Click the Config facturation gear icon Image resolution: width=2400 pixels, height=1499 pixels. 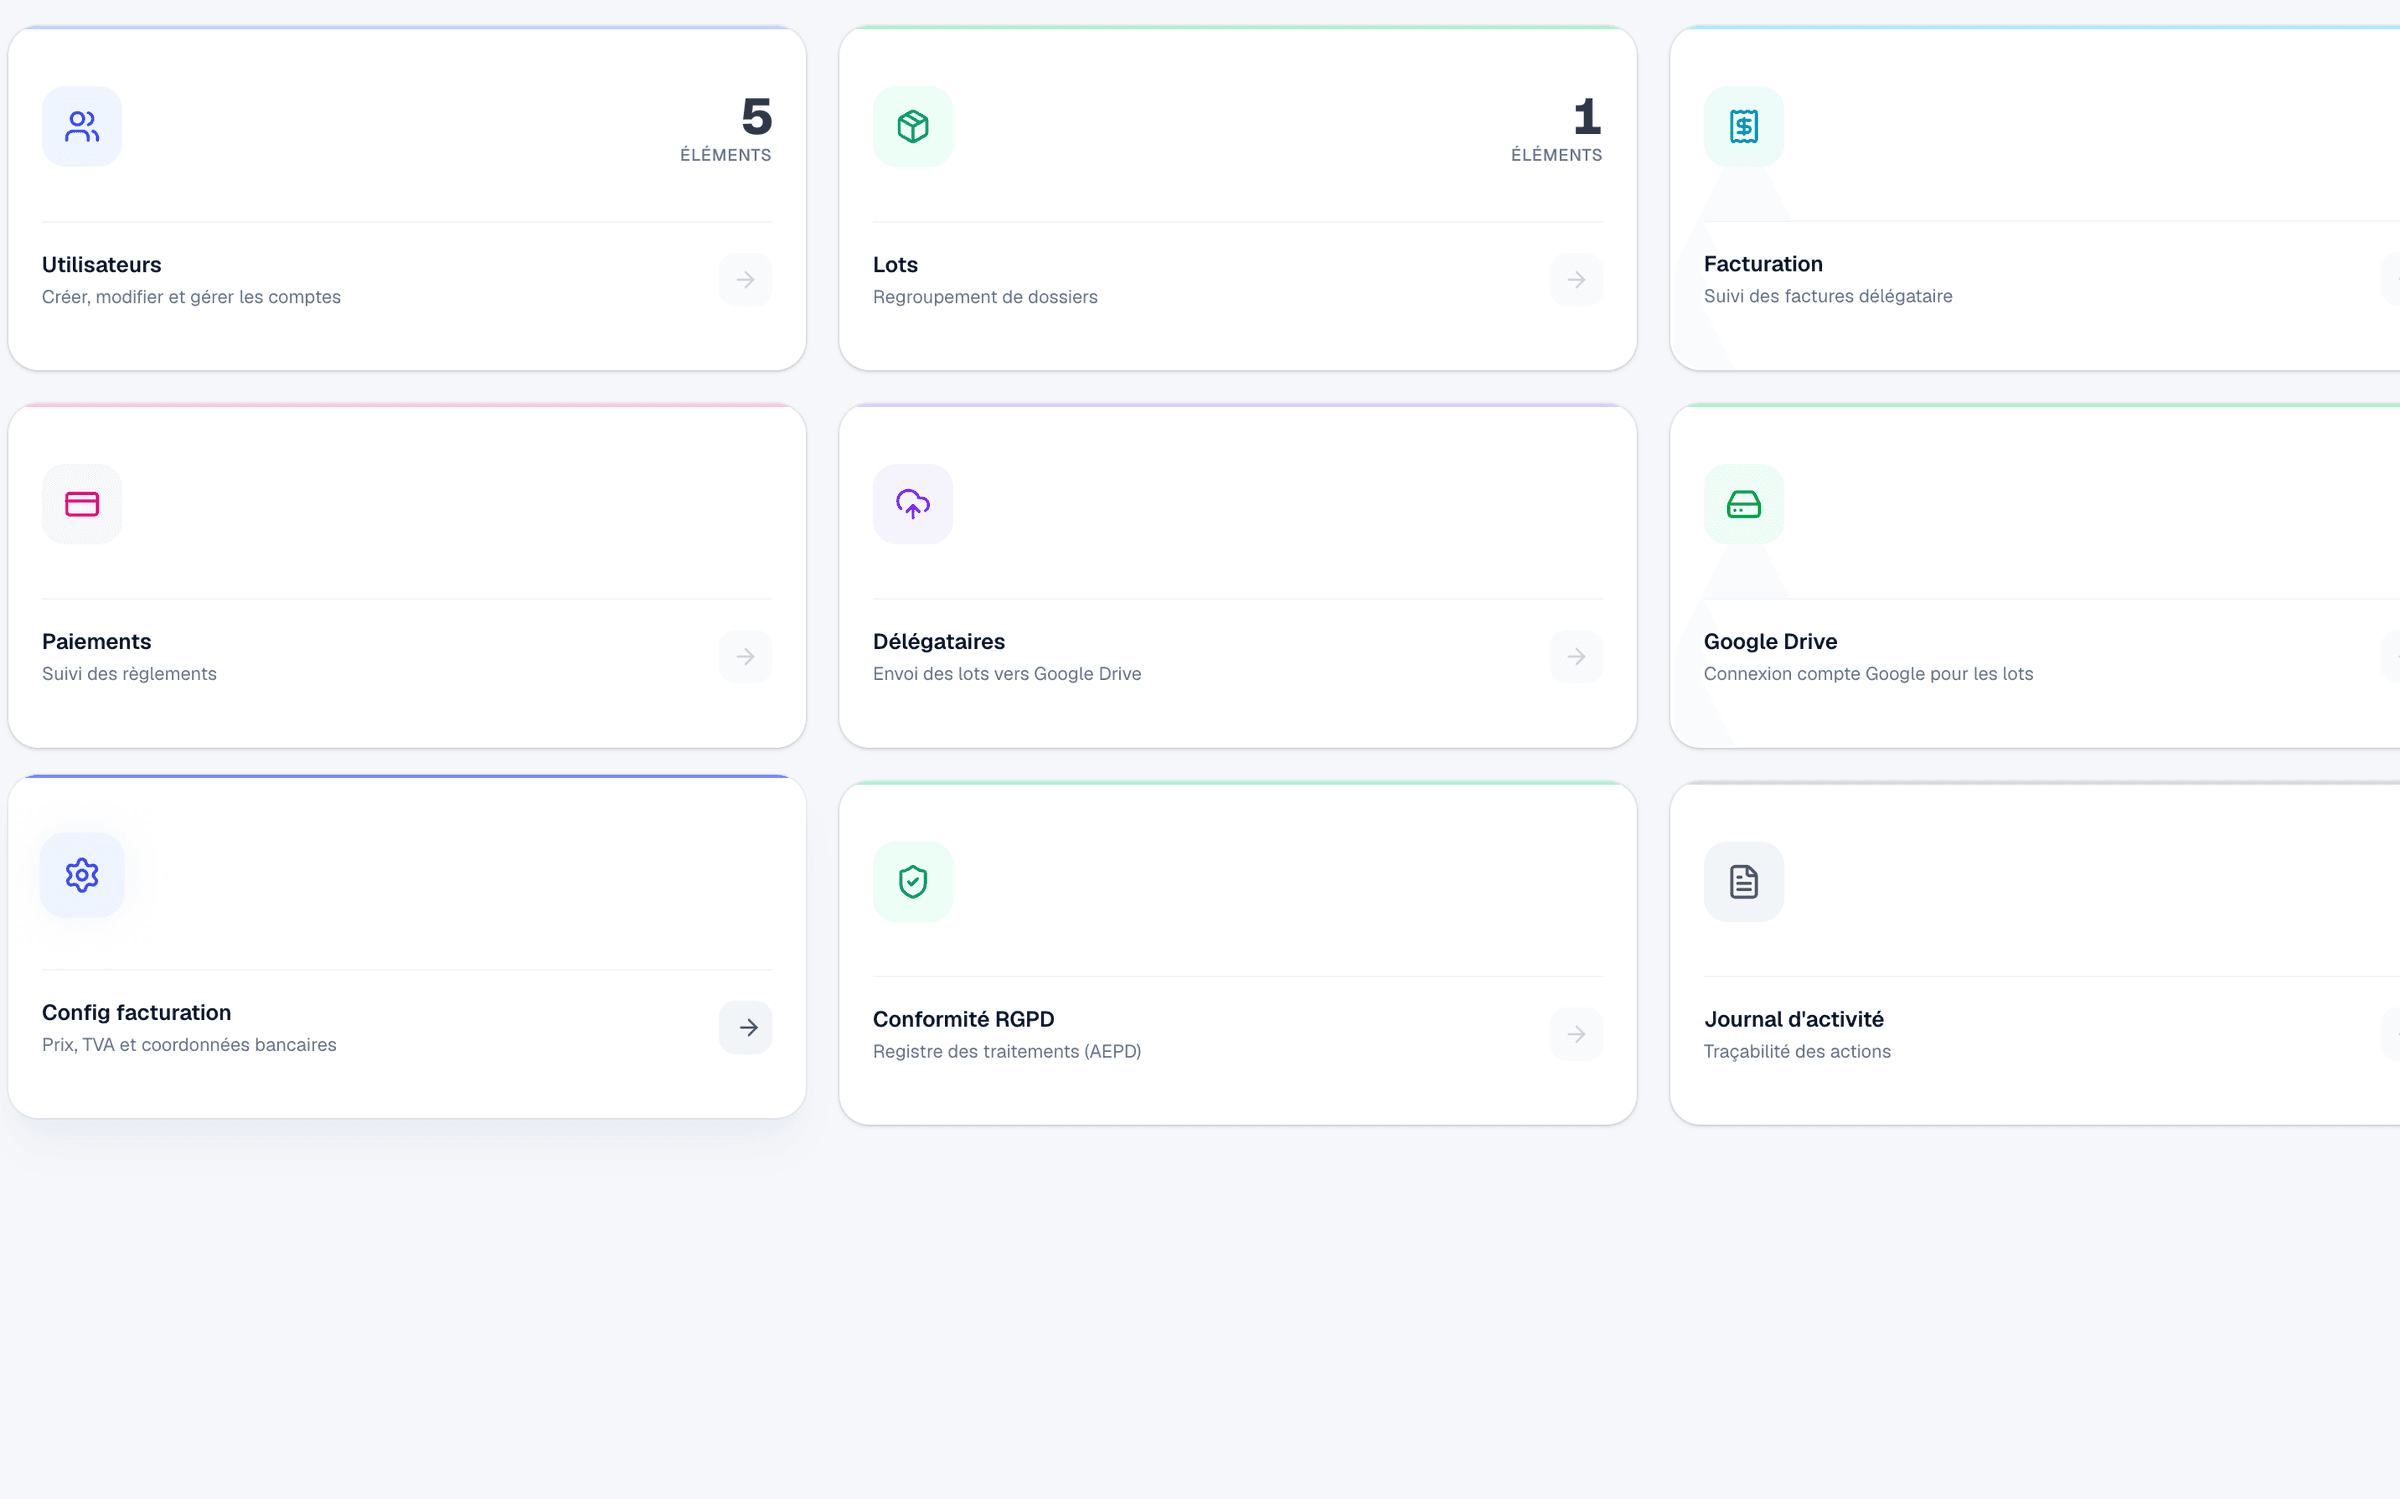click(82, 875)
